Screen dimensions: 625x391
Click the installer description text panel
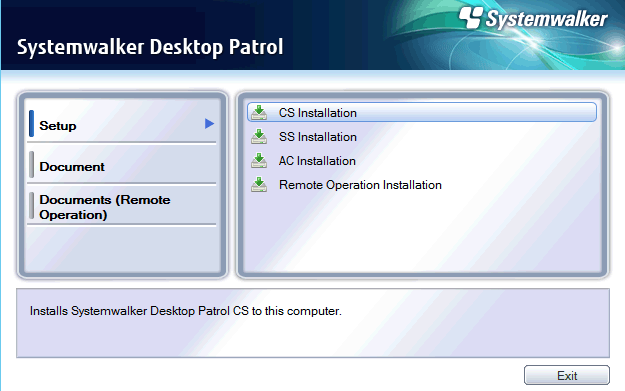(313, 323)
